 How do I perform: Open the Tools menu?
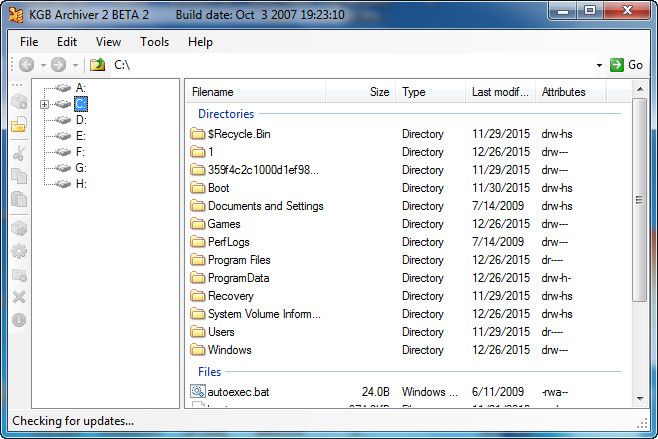click(x=154, y=42)
